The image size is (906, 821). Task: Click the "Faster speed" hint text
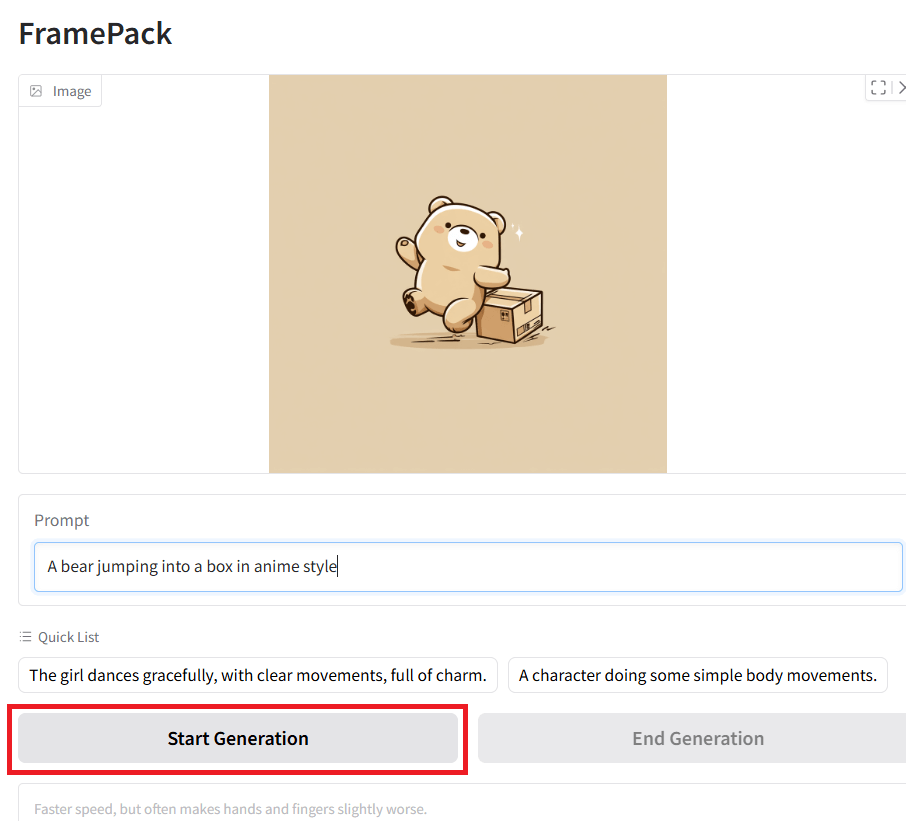(x=230, y=809)
